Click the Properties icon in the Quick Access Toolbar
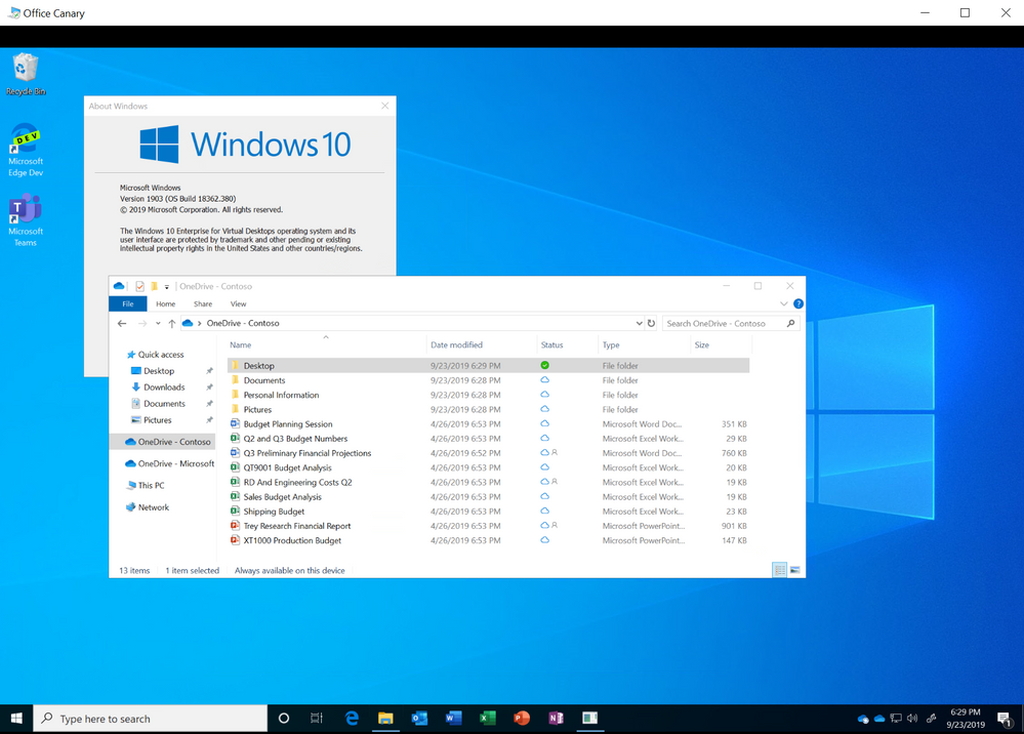Screen dimensions: 1024x734 140,286
